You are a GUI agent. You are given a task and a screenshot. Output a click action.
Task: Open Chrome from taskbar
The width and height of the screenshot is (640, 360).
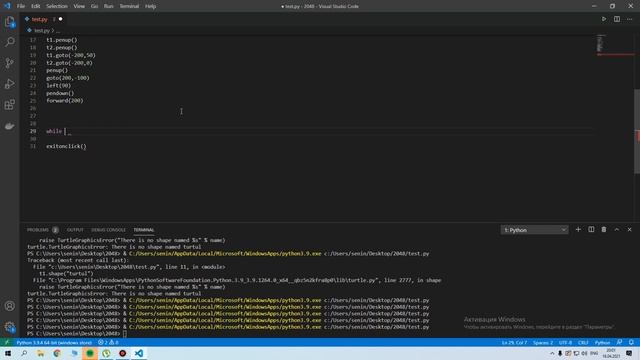57,353
